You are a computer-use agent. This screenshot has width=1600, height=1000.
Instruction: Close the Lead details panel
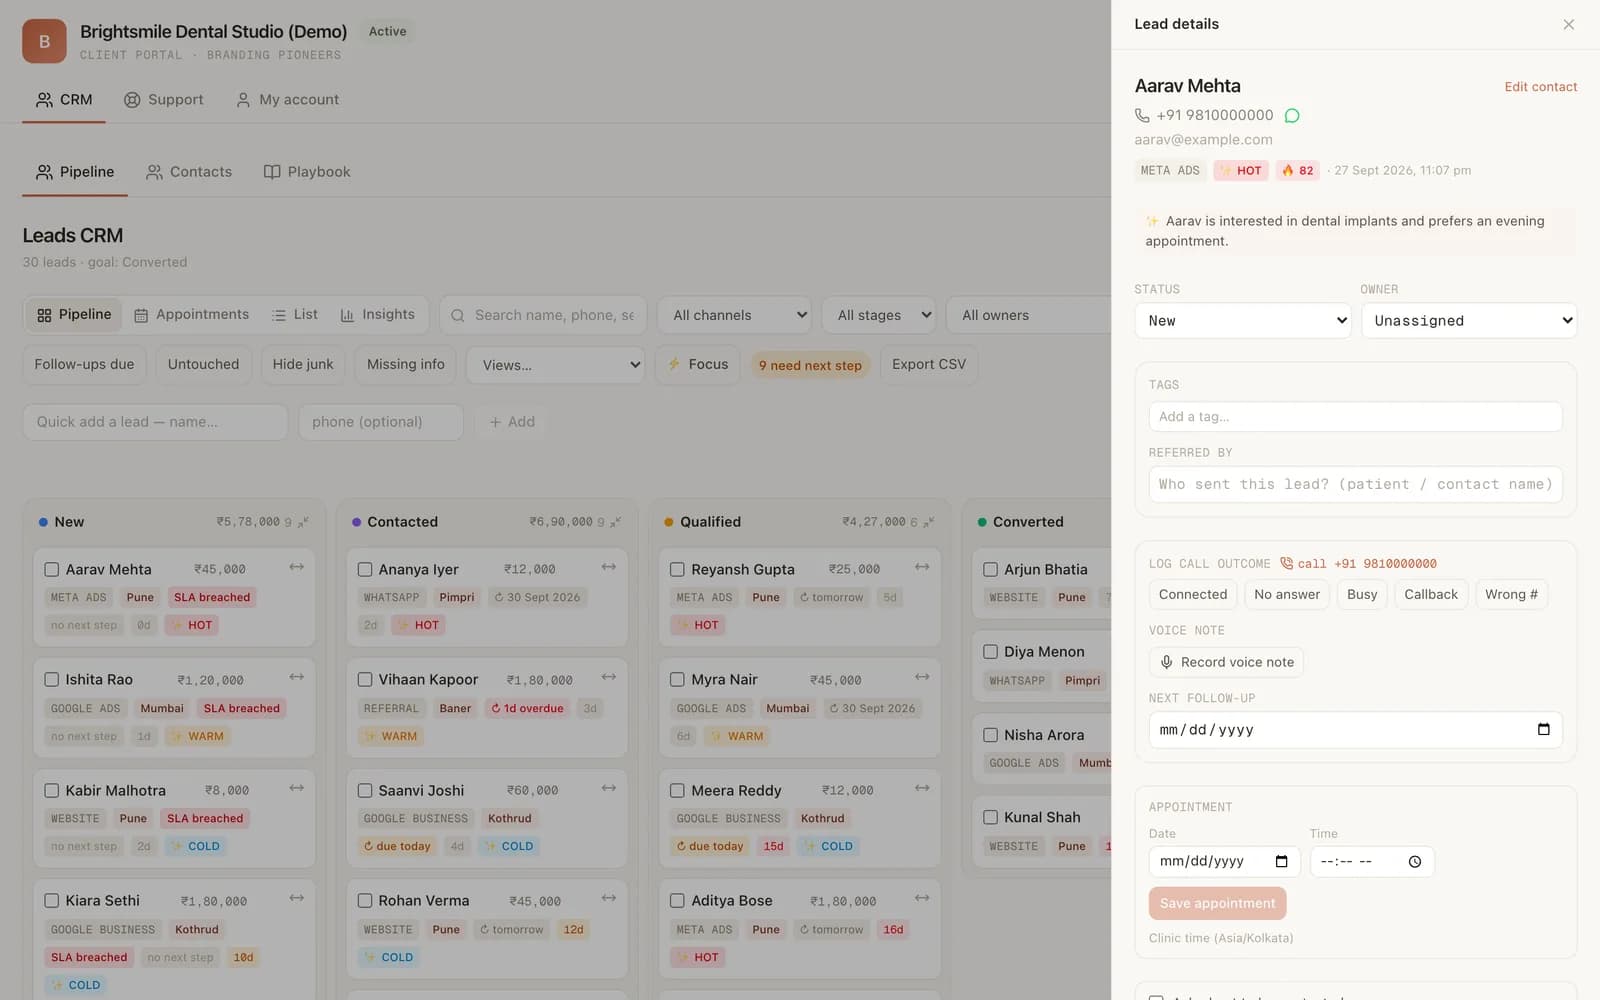click(x=1568, y=24)
